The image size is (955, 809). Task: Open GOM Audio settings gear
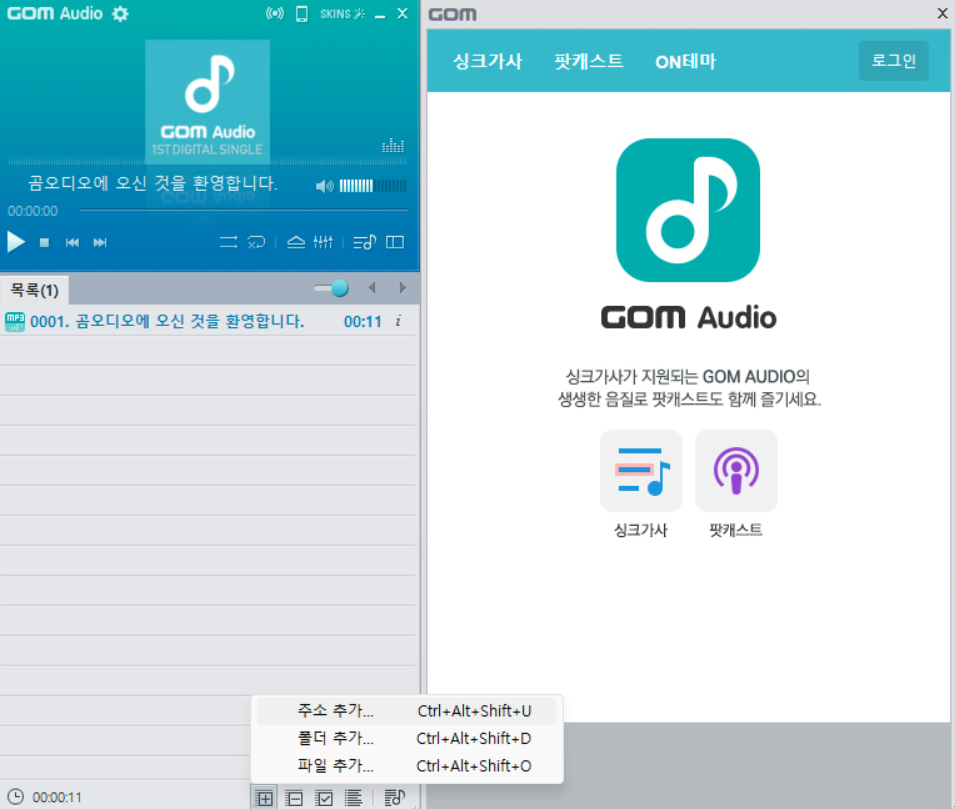pyautogui.click(x=120, y=13)
